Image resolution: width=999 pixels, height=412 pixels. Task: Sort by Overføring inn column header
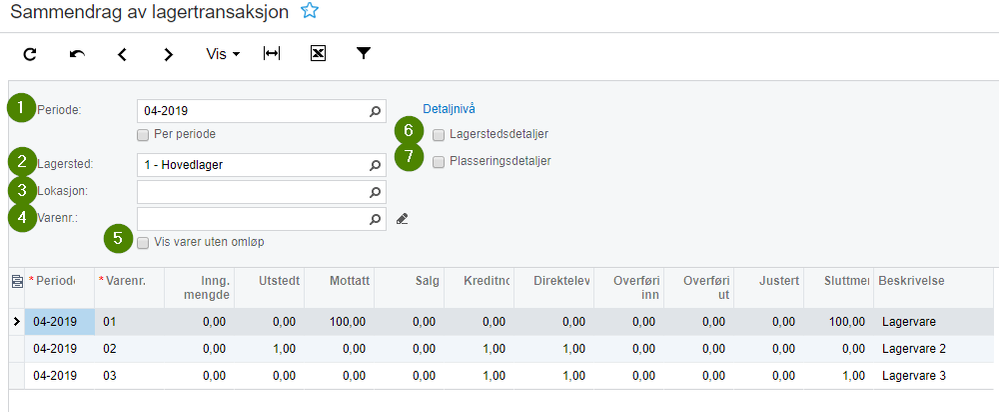(x=629, y=288)
